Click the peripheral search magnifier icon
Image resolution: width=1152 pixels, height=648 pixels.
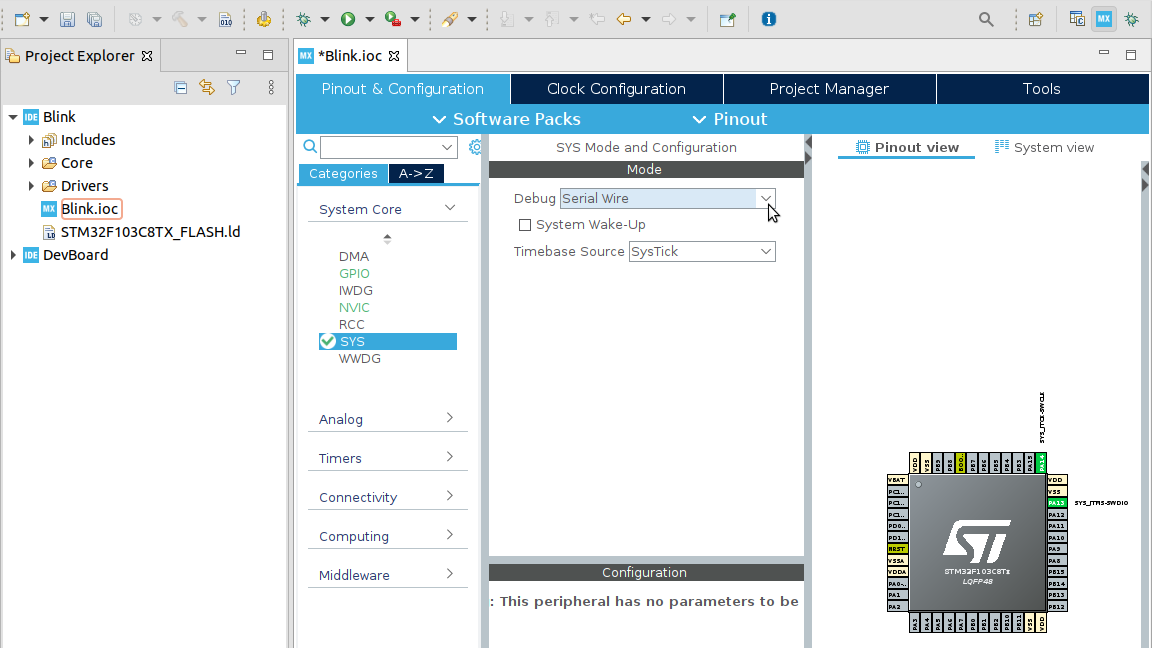(310, 147)
